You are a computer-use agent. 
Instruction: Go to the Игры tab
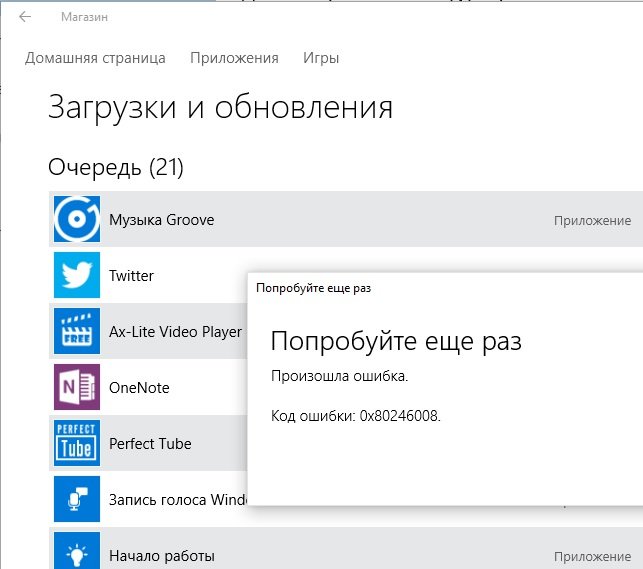pyautogui.click(x=321, y=58)
